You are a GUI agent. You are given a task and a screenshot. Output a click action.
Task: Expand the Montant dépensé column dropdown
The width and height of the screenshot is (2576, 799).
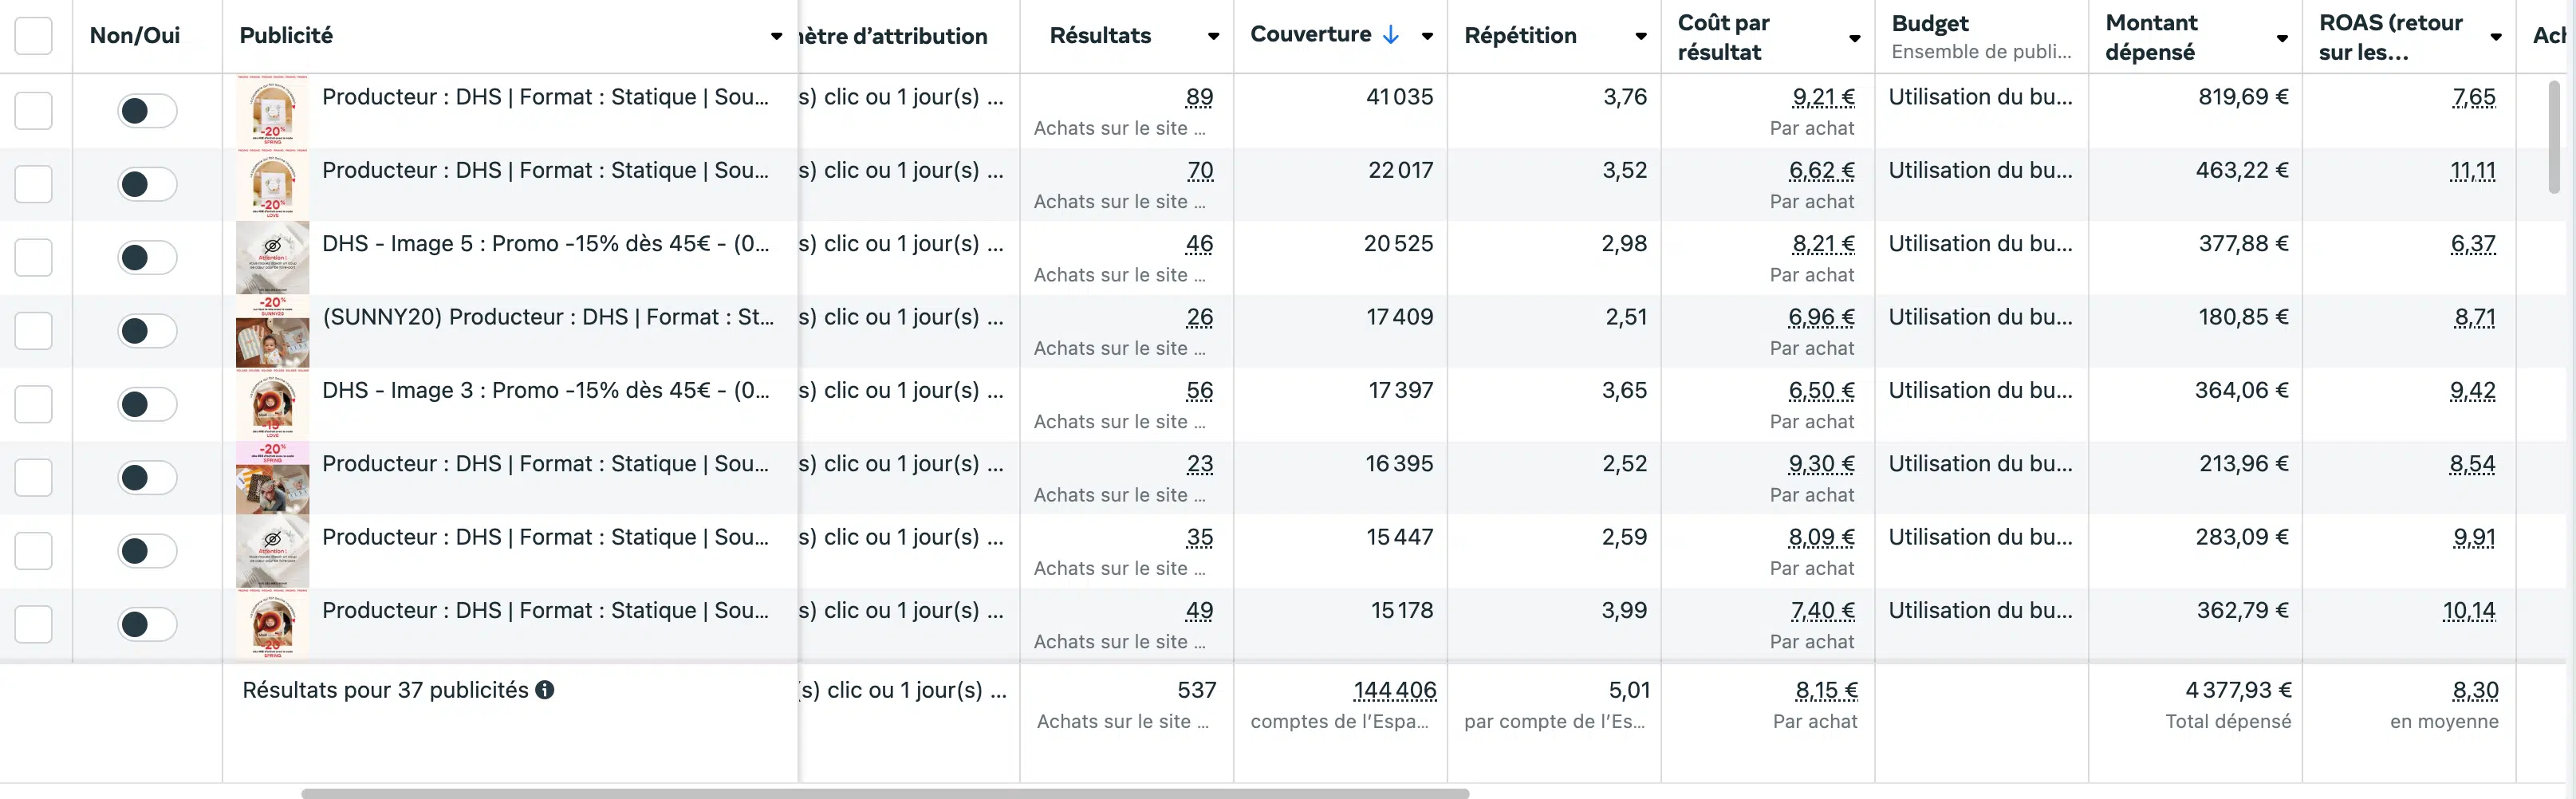coord(2282,38)
